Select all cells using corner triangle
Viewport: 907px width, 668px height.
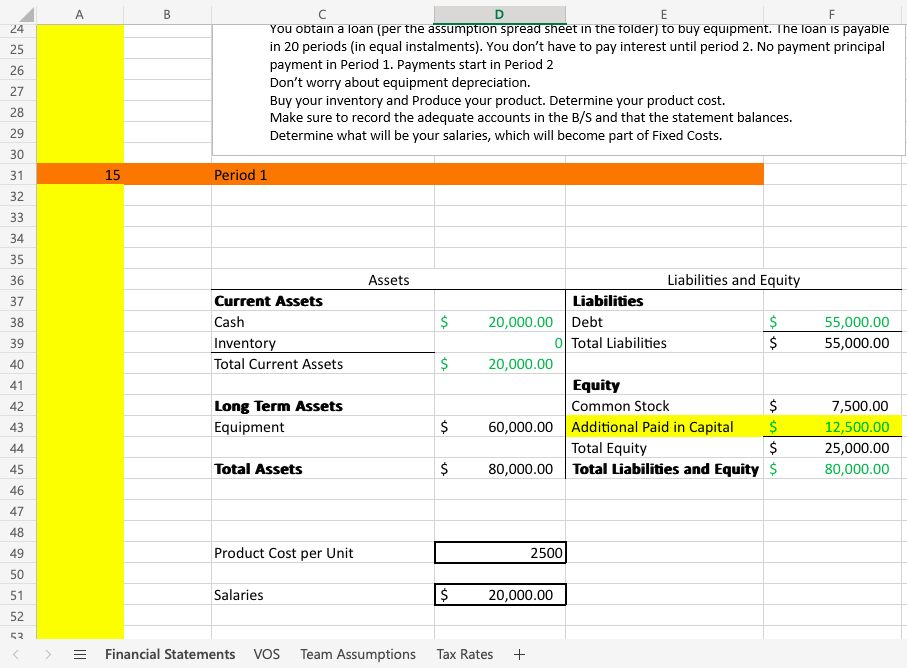pyautogui.click(x=28, y=13)
